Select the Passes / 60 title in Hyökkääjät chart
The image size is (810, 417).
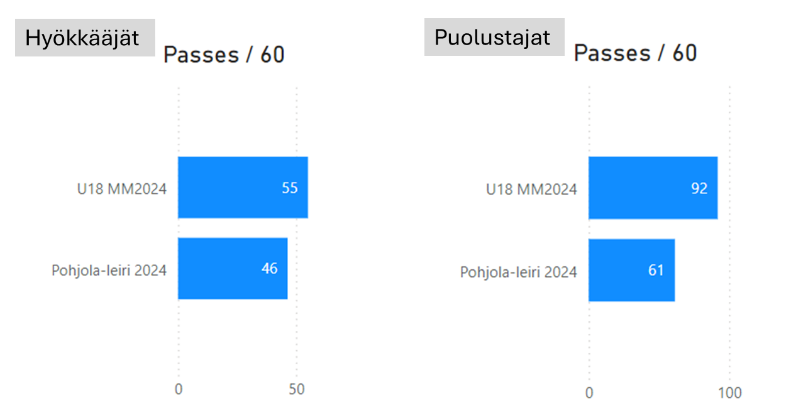click(x=224, y=55)
